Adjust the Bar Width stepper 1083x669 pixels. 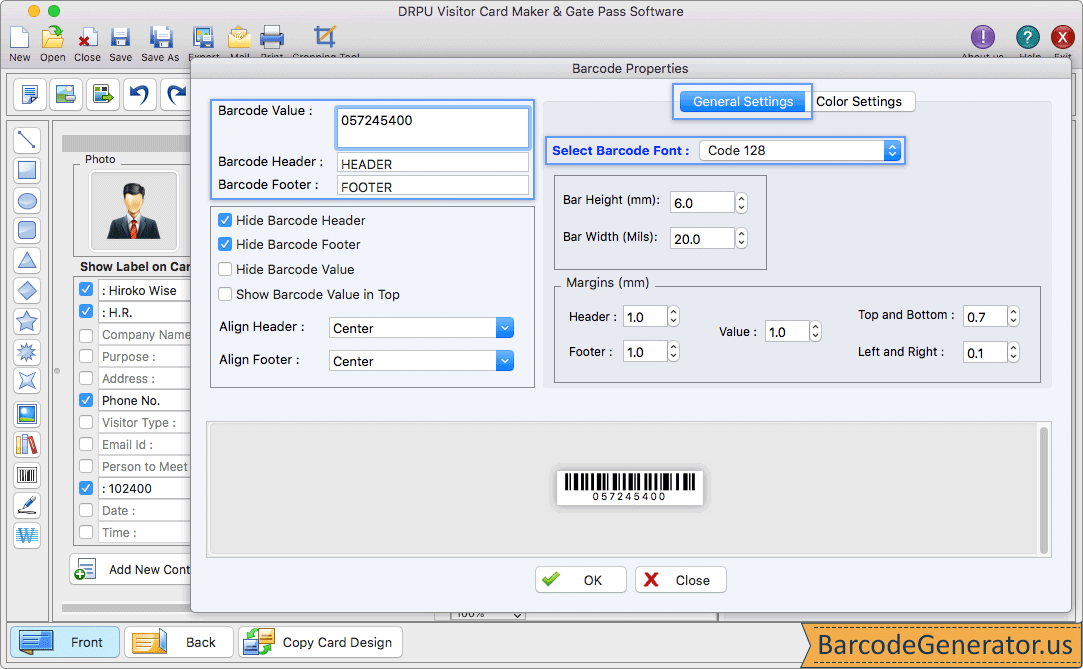[741, 238]
